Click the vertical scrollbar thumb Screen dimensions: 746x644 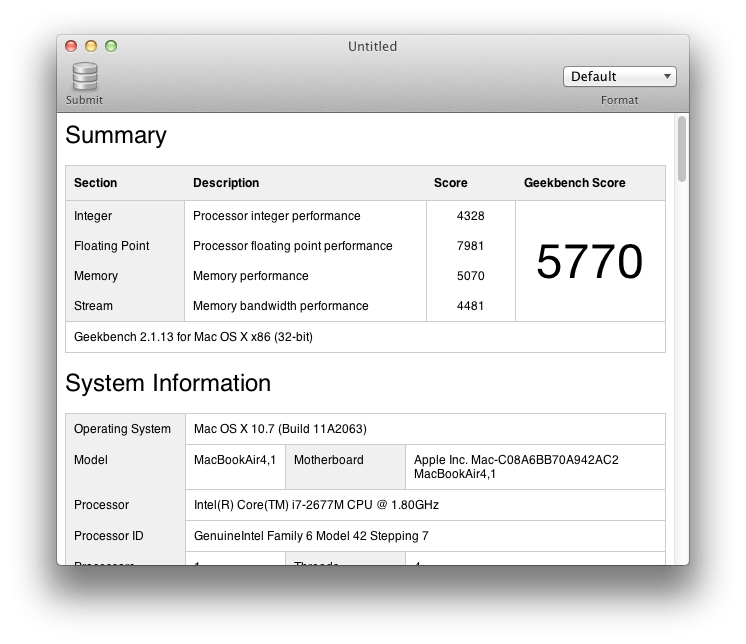point(681,149)
